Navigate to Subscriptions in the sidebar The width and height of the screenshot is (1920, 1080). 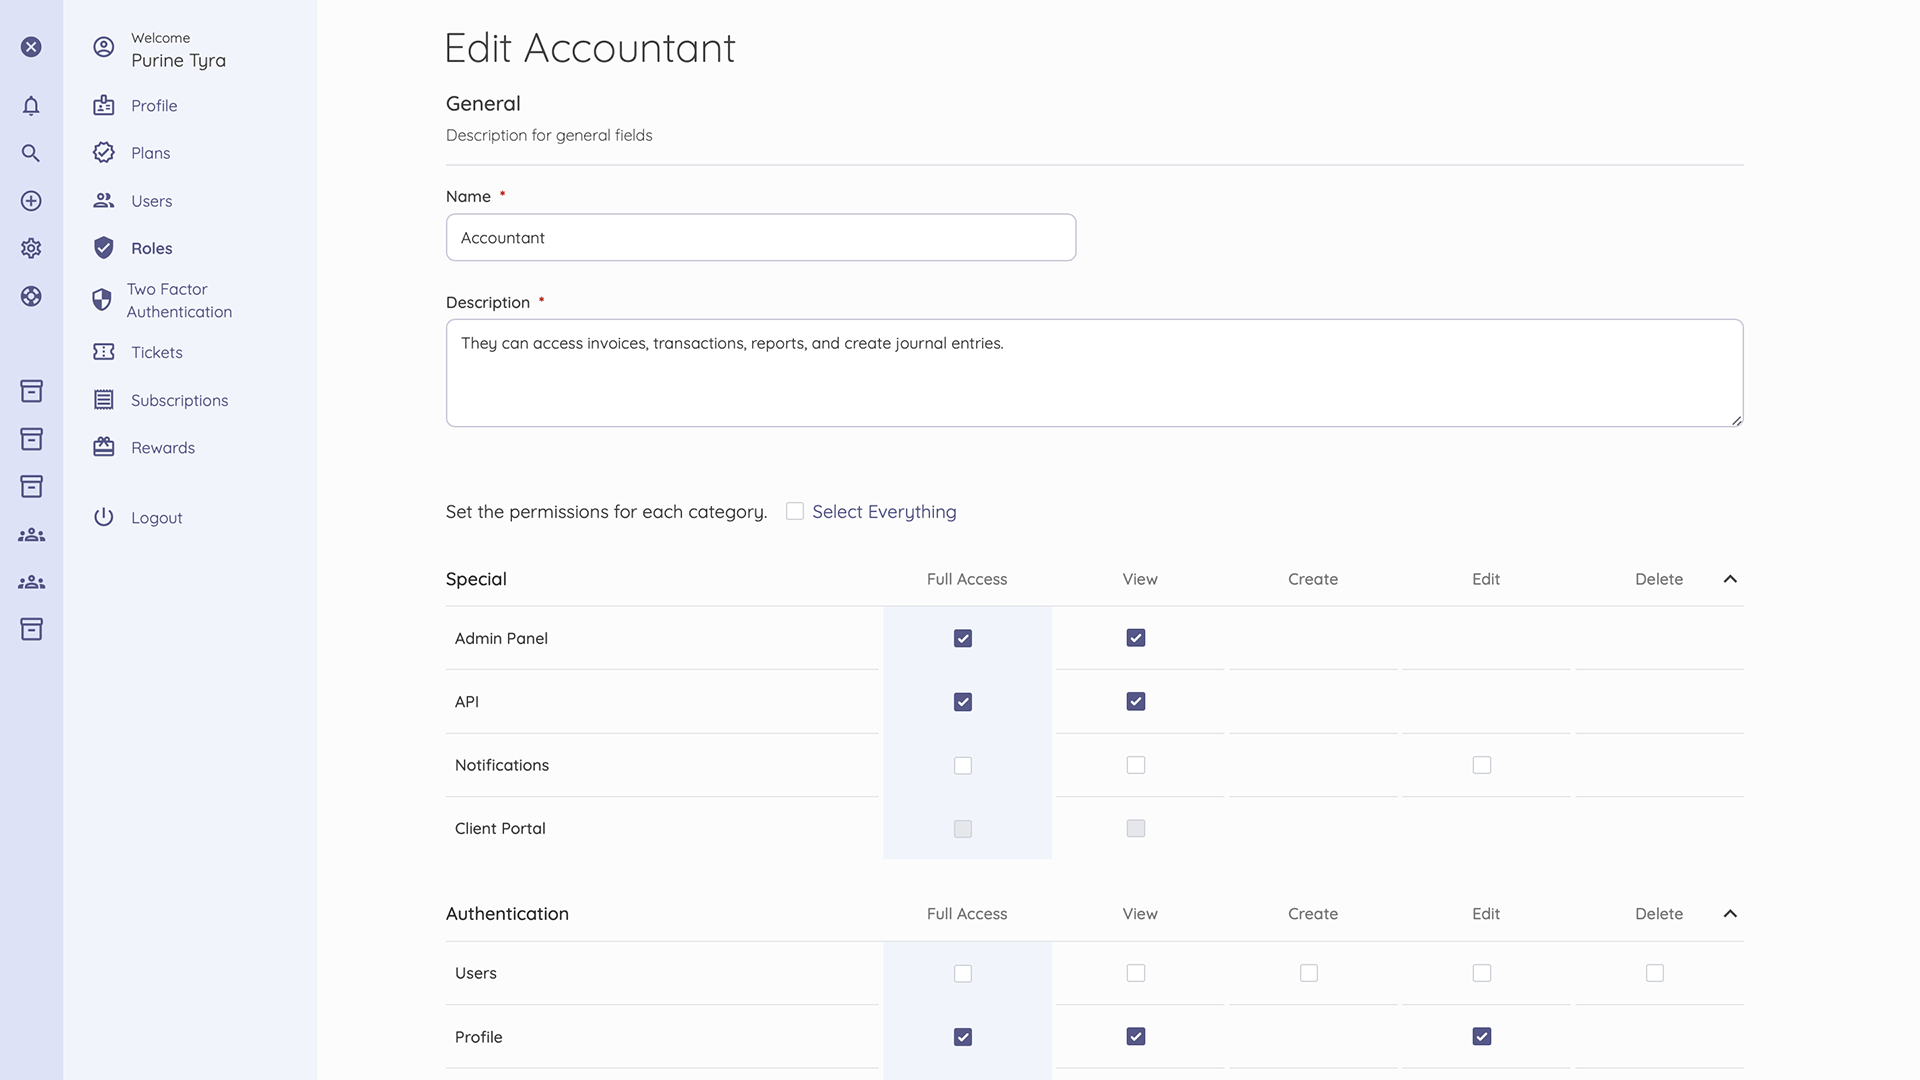pyautogui.click(x=179, y=399)
